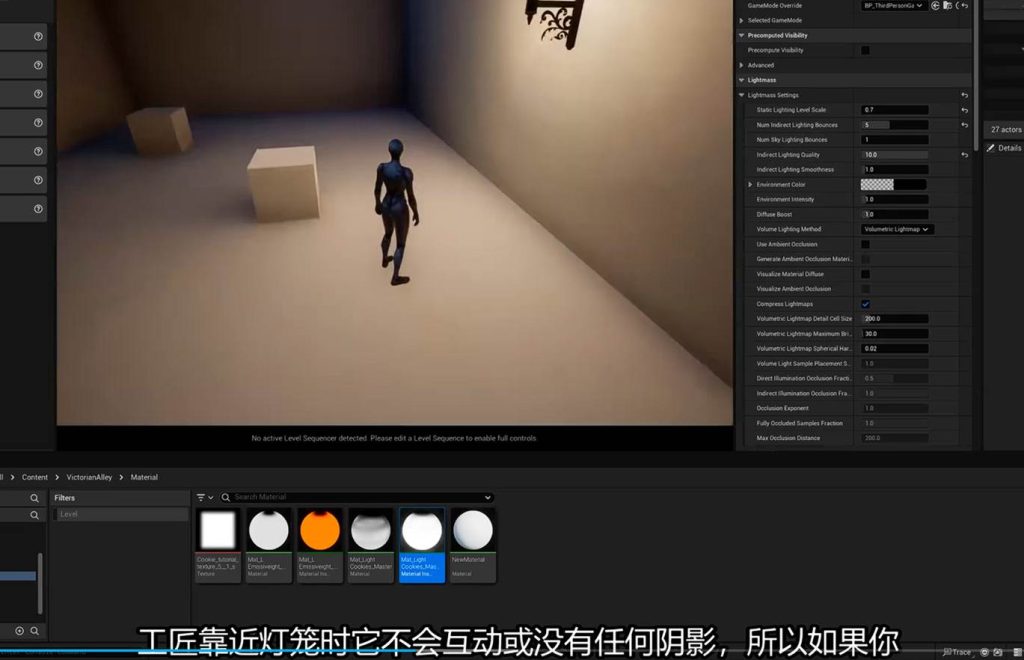Click the filter options icon beside the material search
This screenshot has height=660, width=1024.
click(204, 497)
